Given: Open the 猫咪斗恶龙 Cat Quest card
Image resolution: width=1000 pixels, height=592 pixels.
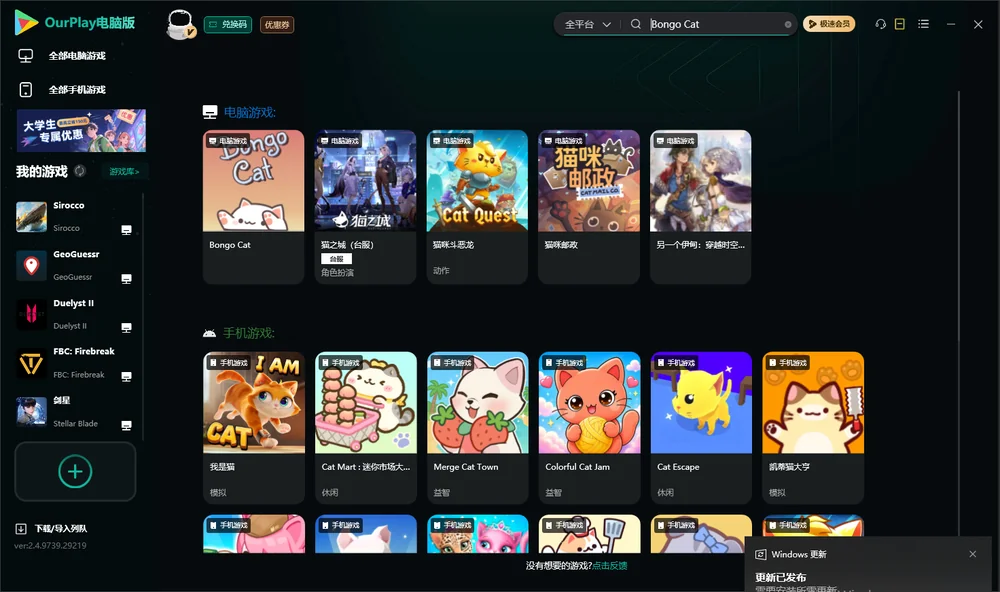Looking at the screenshot, I should coord(477,207).
